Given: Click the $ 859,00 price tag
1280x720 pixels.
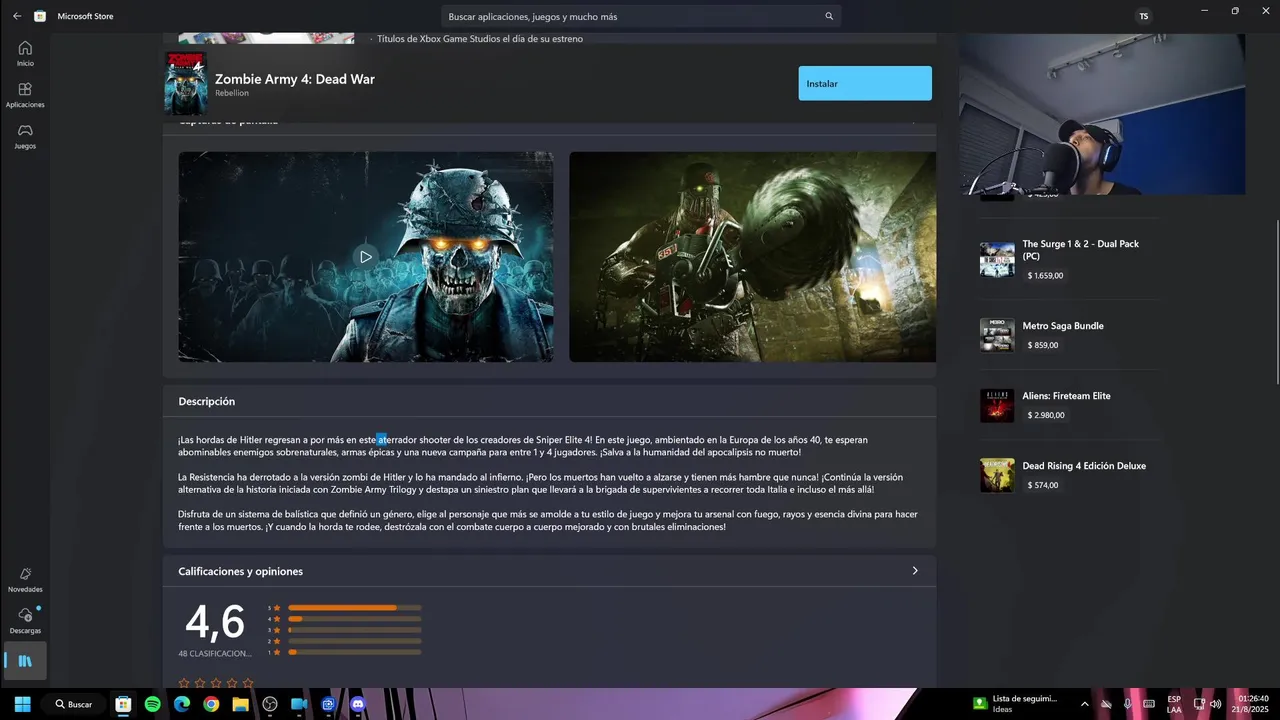Looking at the screenshot, I should click(x=1043, y=345).
